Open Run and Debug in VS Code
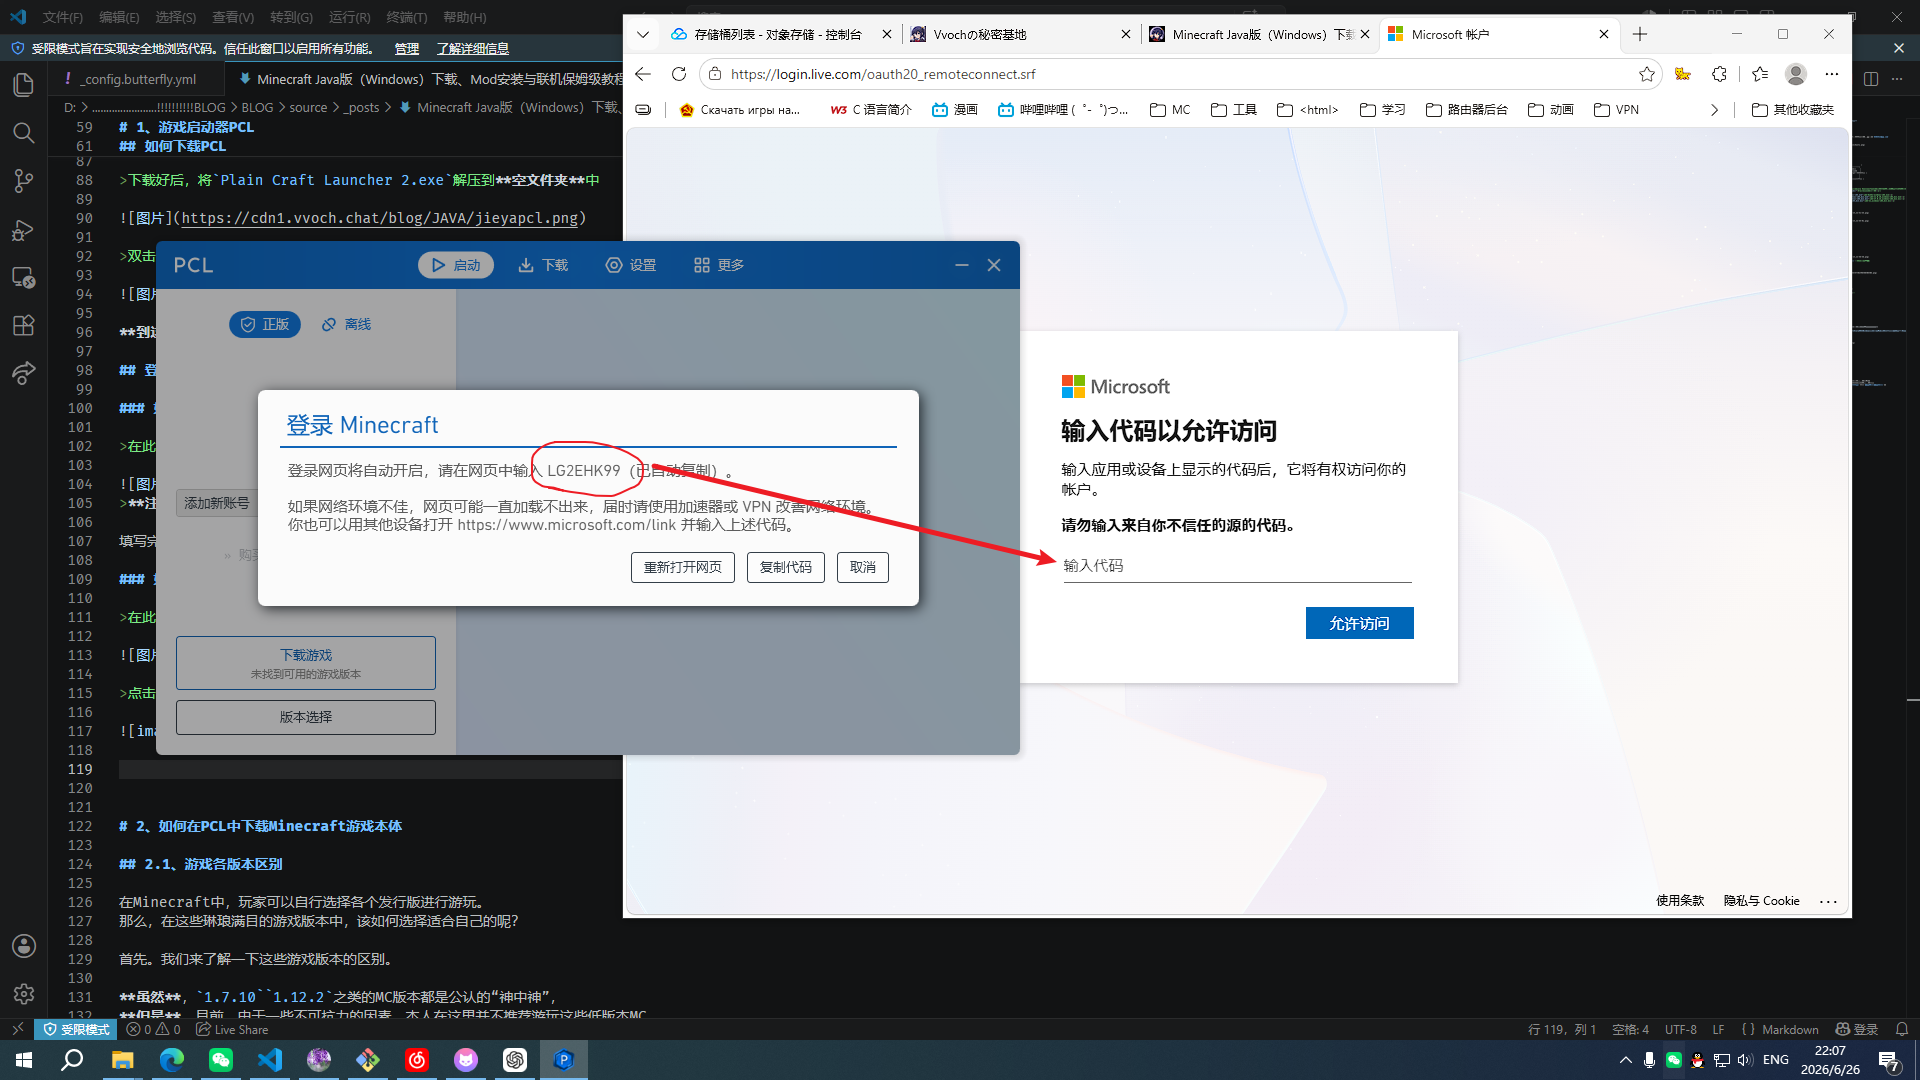The image size is (1920, 1080). pos(23,230)
